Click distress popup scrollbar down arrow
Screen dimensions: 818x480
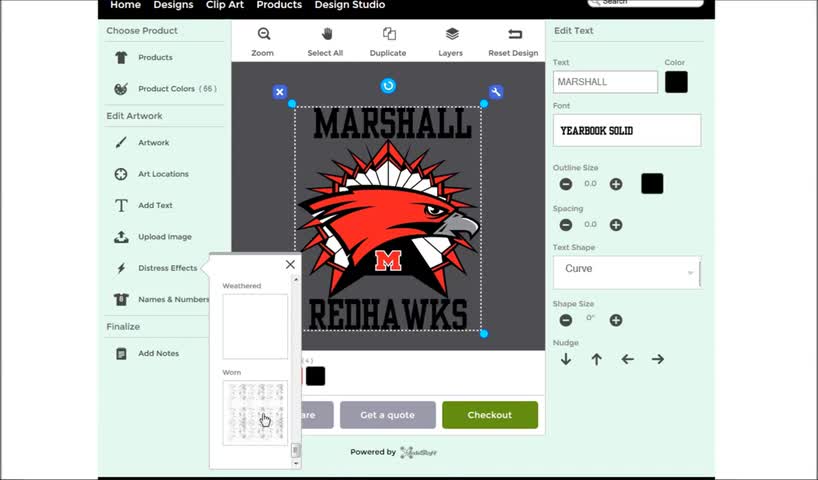(296, 463)
